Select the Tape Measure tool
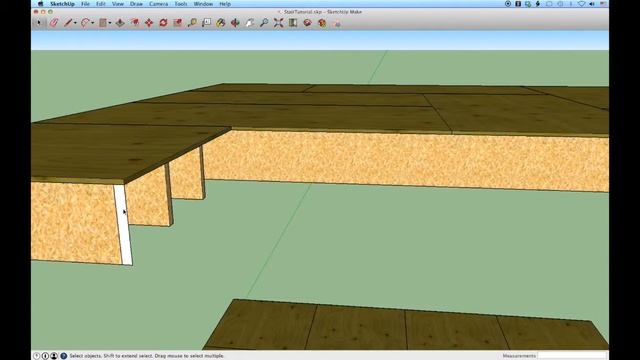The width and height of the screenshot is (640, 360). [x=192, y=23]
